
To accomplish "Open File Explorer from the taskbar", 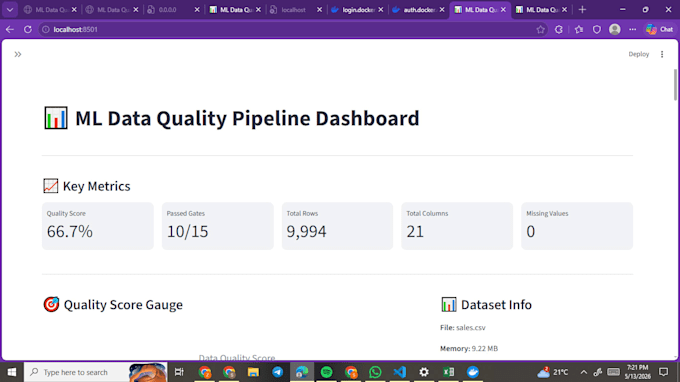I will [x=253, y=372].
